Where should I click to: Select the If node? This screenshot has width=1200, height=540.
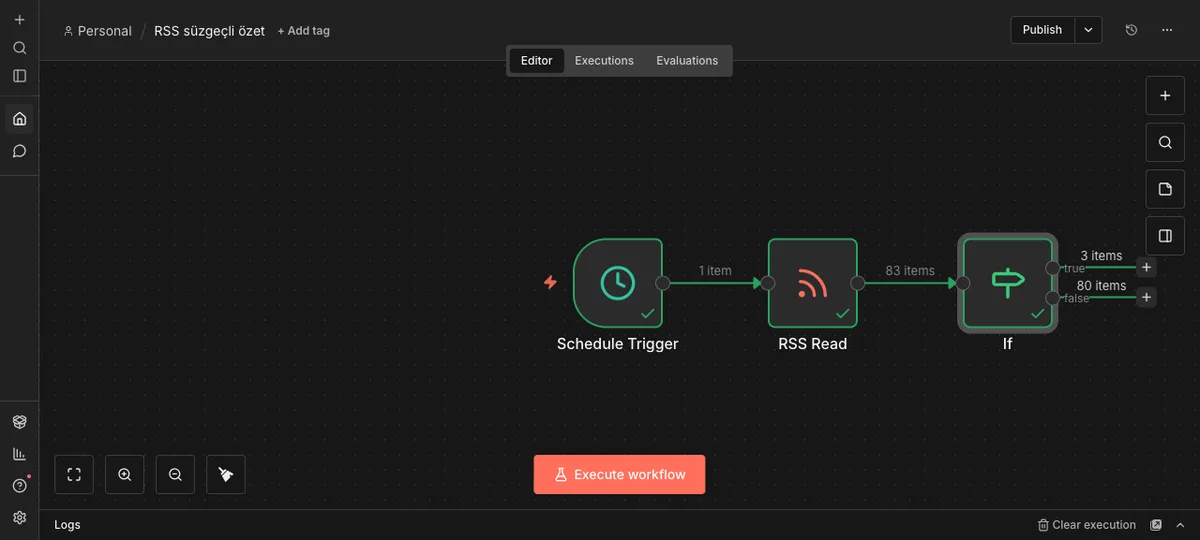[1008, 283]
